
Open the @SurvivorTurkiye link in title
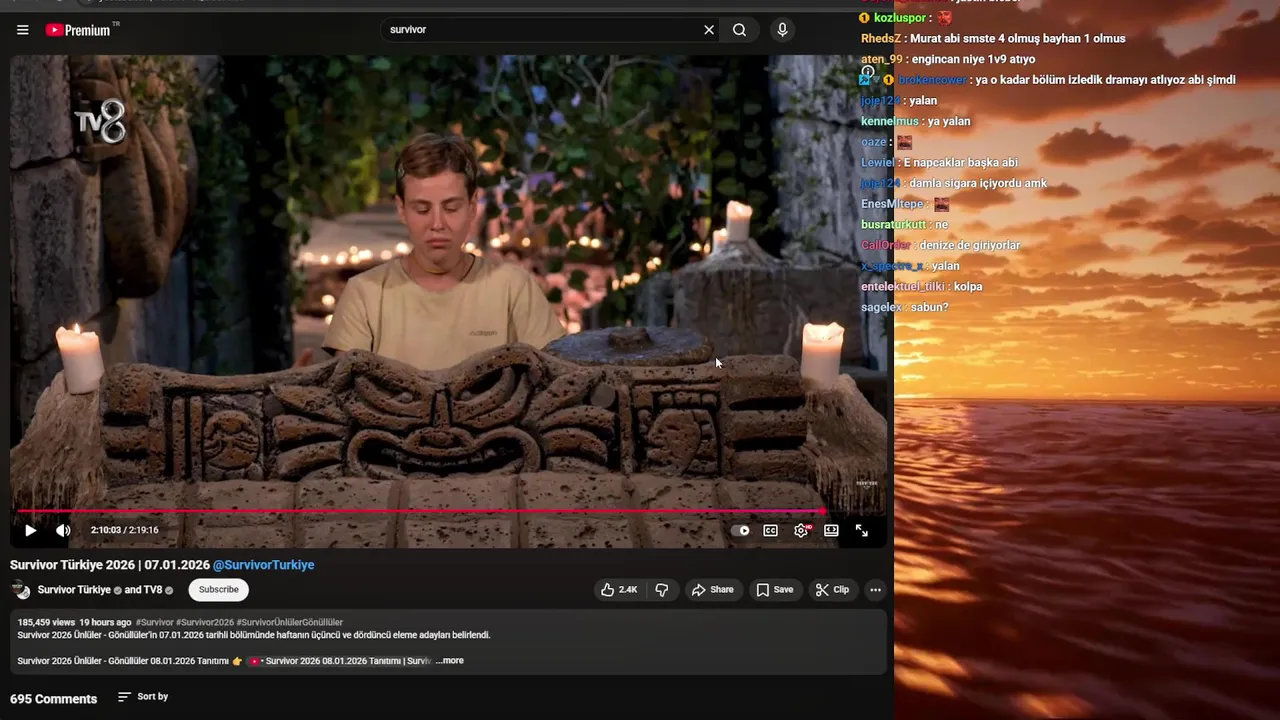264,565
